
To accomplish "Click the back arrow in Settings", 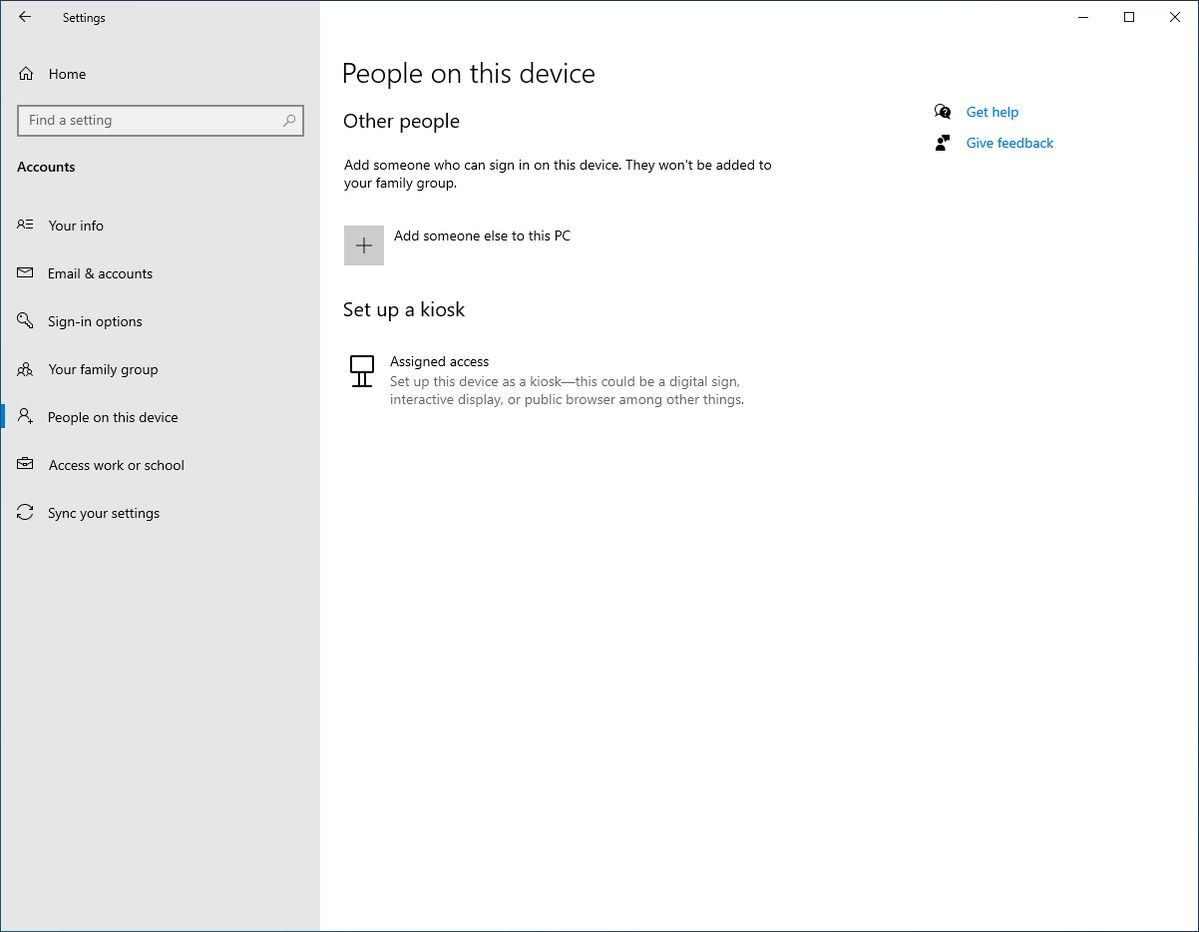I will coord(24,17).
